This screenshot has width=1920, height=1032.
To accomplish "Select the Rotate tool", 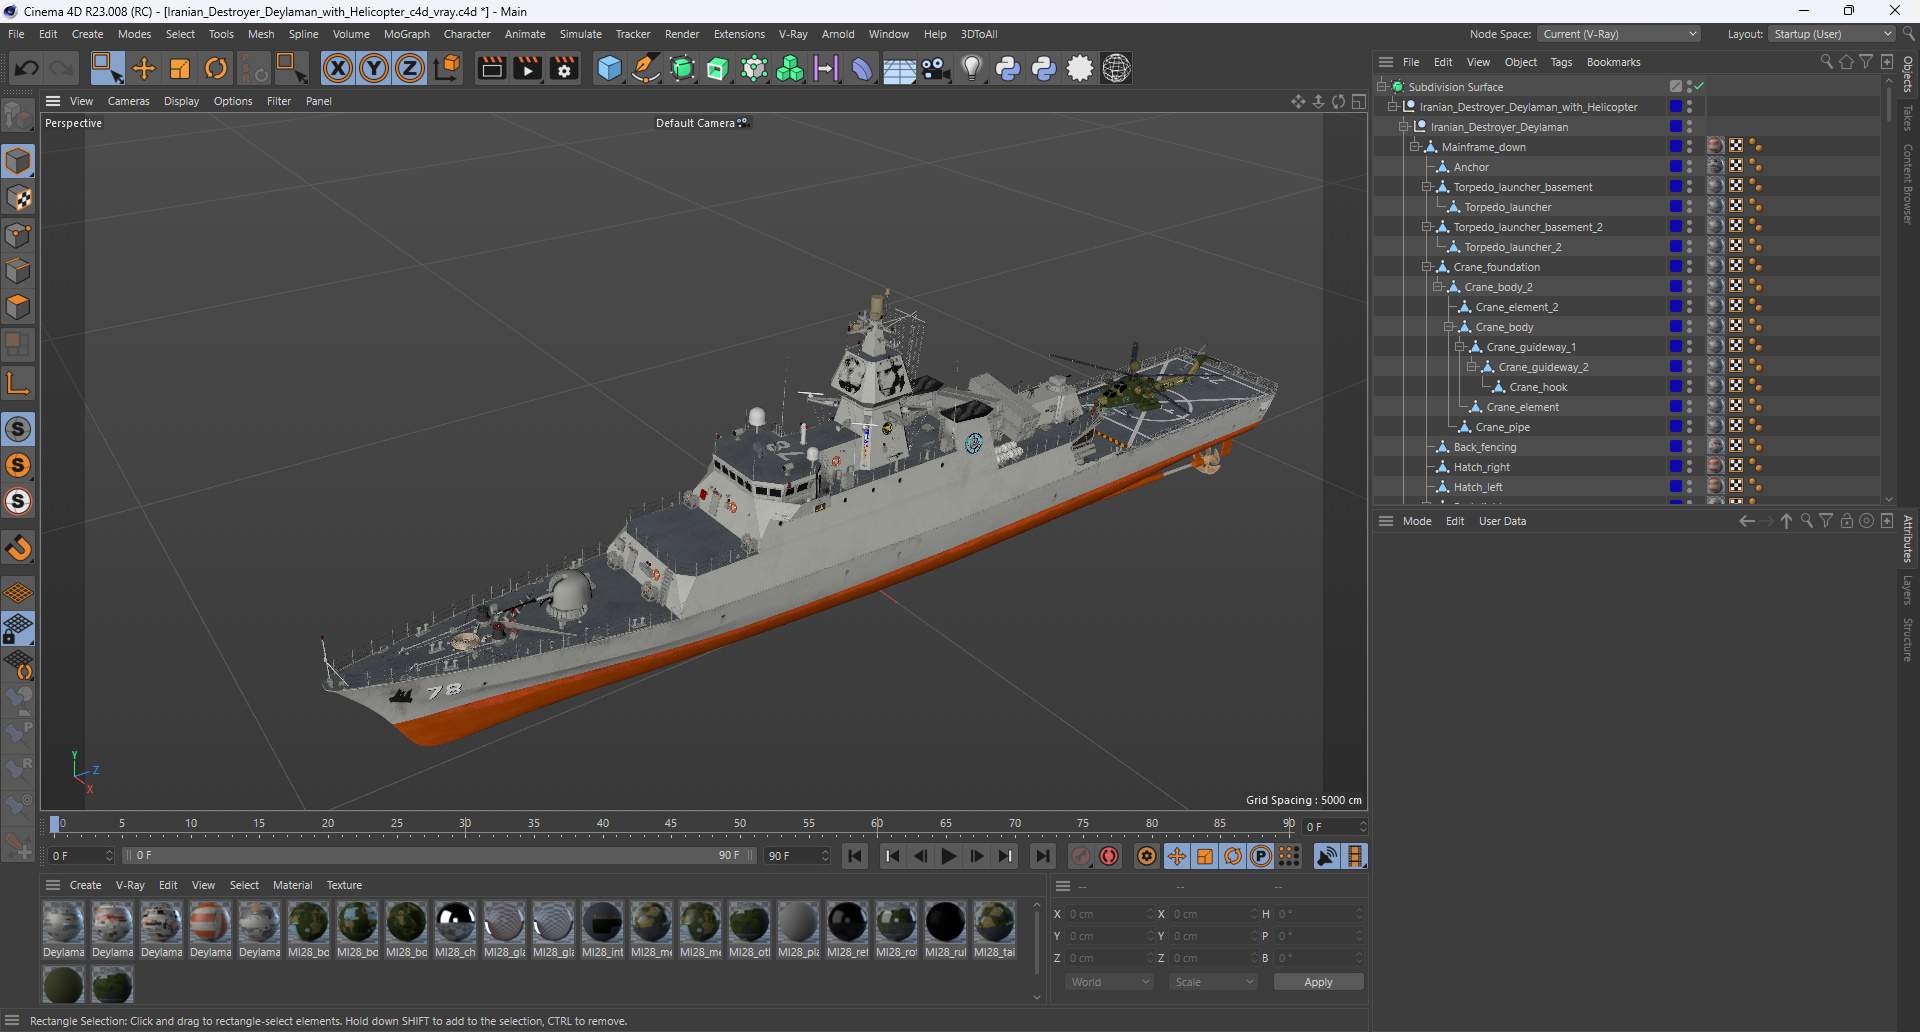I will pyautogui.click(x=216, y=68).
